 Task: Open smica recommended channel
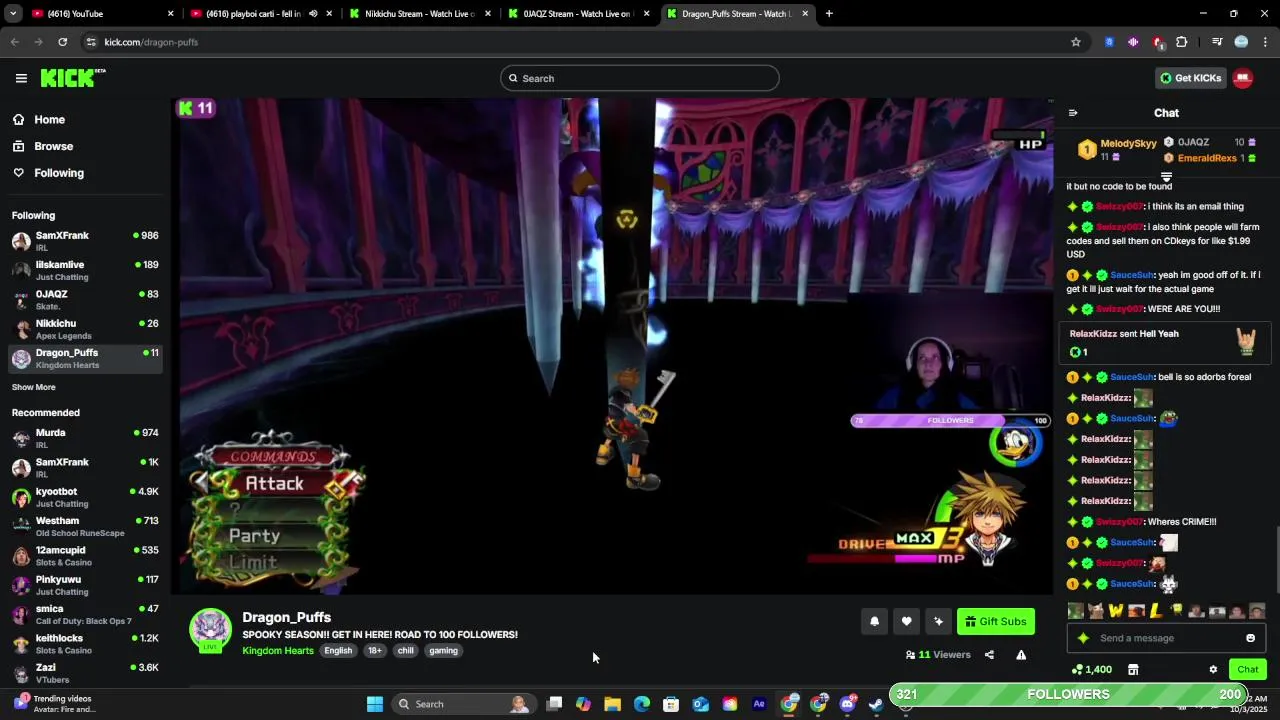click(85, 614)
